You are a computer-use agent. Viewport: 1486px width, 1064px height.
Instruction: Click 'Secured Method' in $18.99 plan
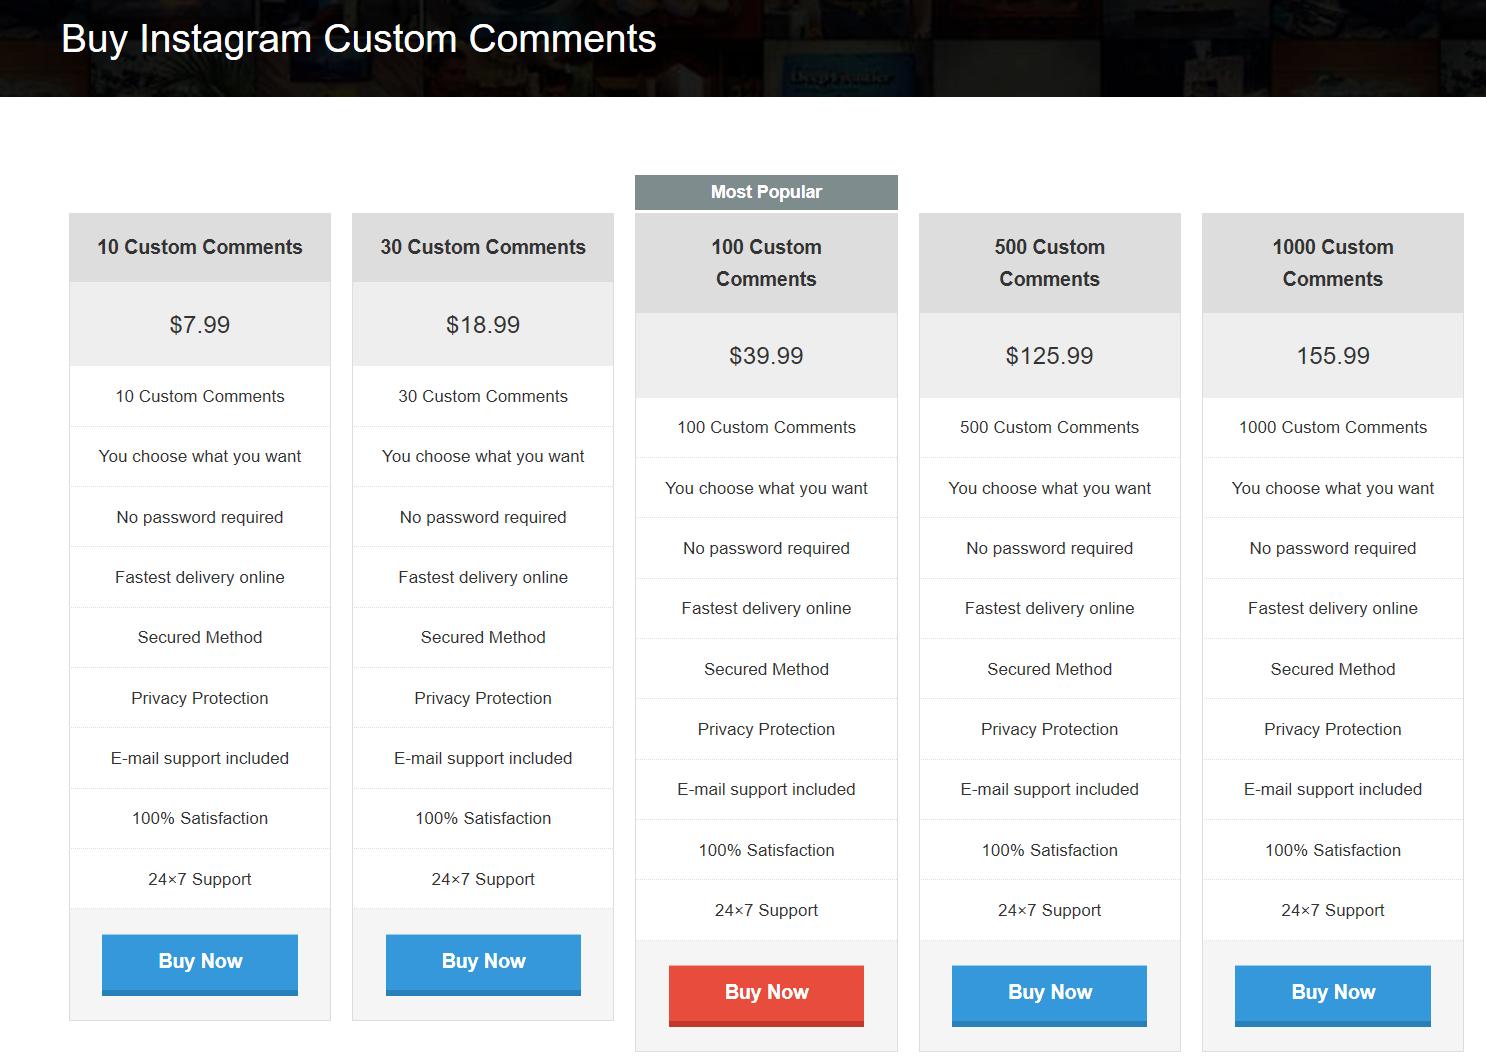pos(483,637)
